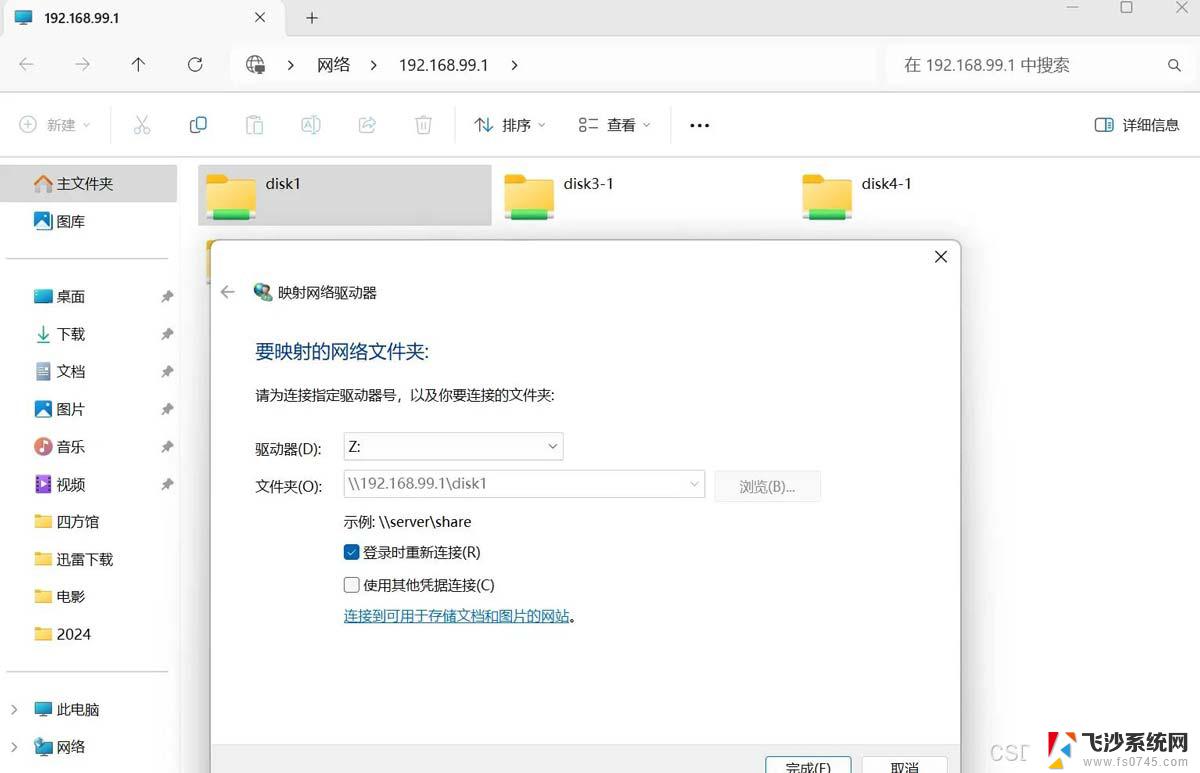The image size is (1200, 773).
Task: Click the Copy icon in toolbar
Action: [198, 125]
